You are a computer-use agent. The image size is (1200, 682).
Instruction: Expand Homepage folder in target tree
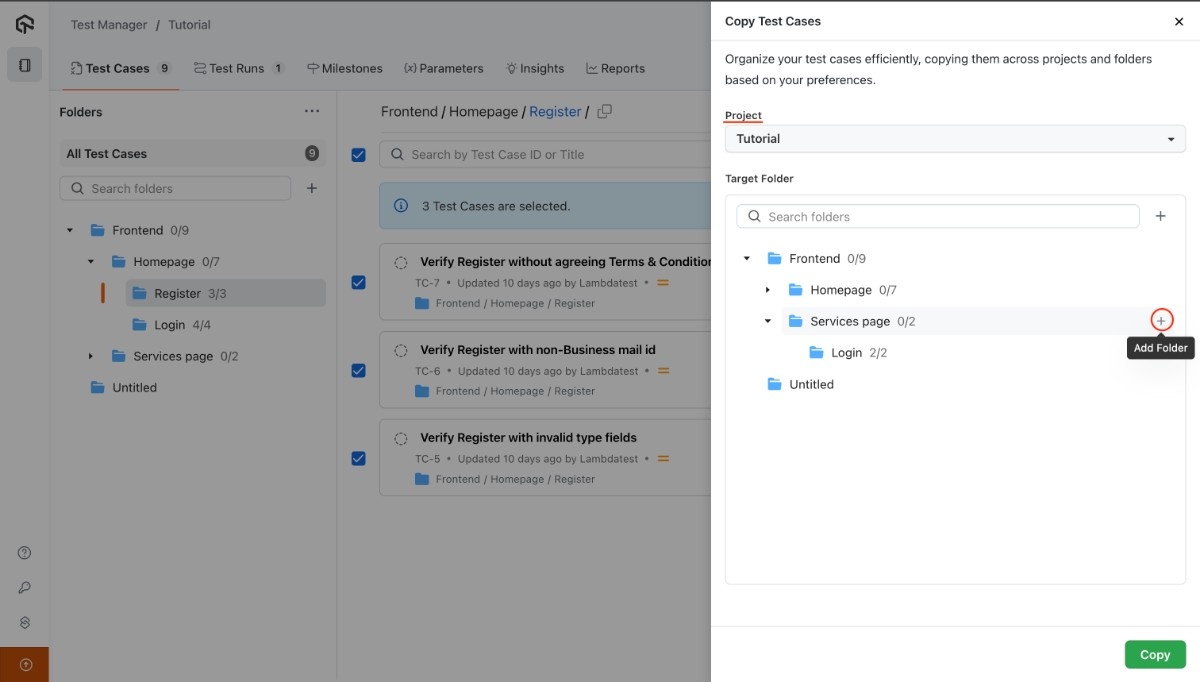click(768, 290)
